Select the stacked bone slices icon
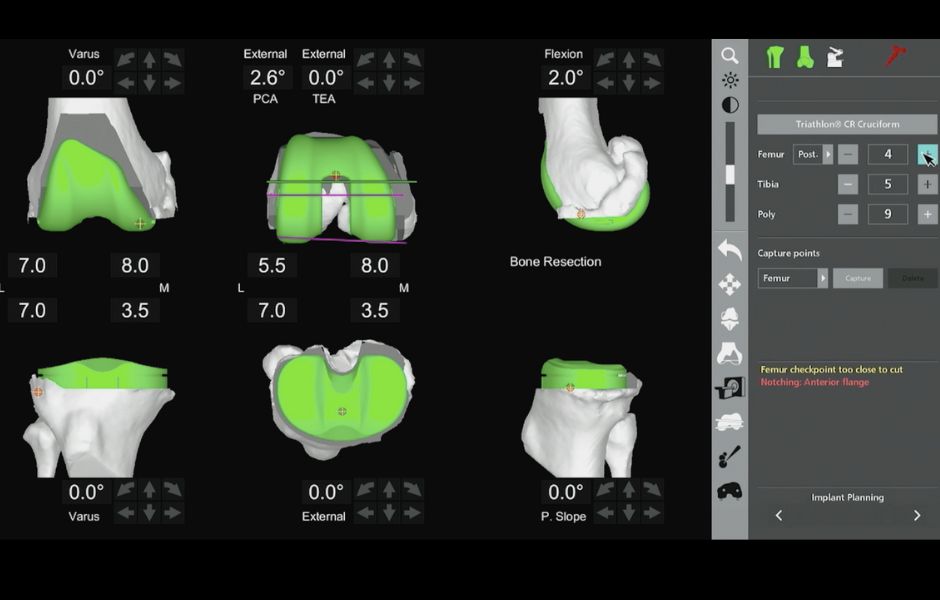 [x=730, y=423]
